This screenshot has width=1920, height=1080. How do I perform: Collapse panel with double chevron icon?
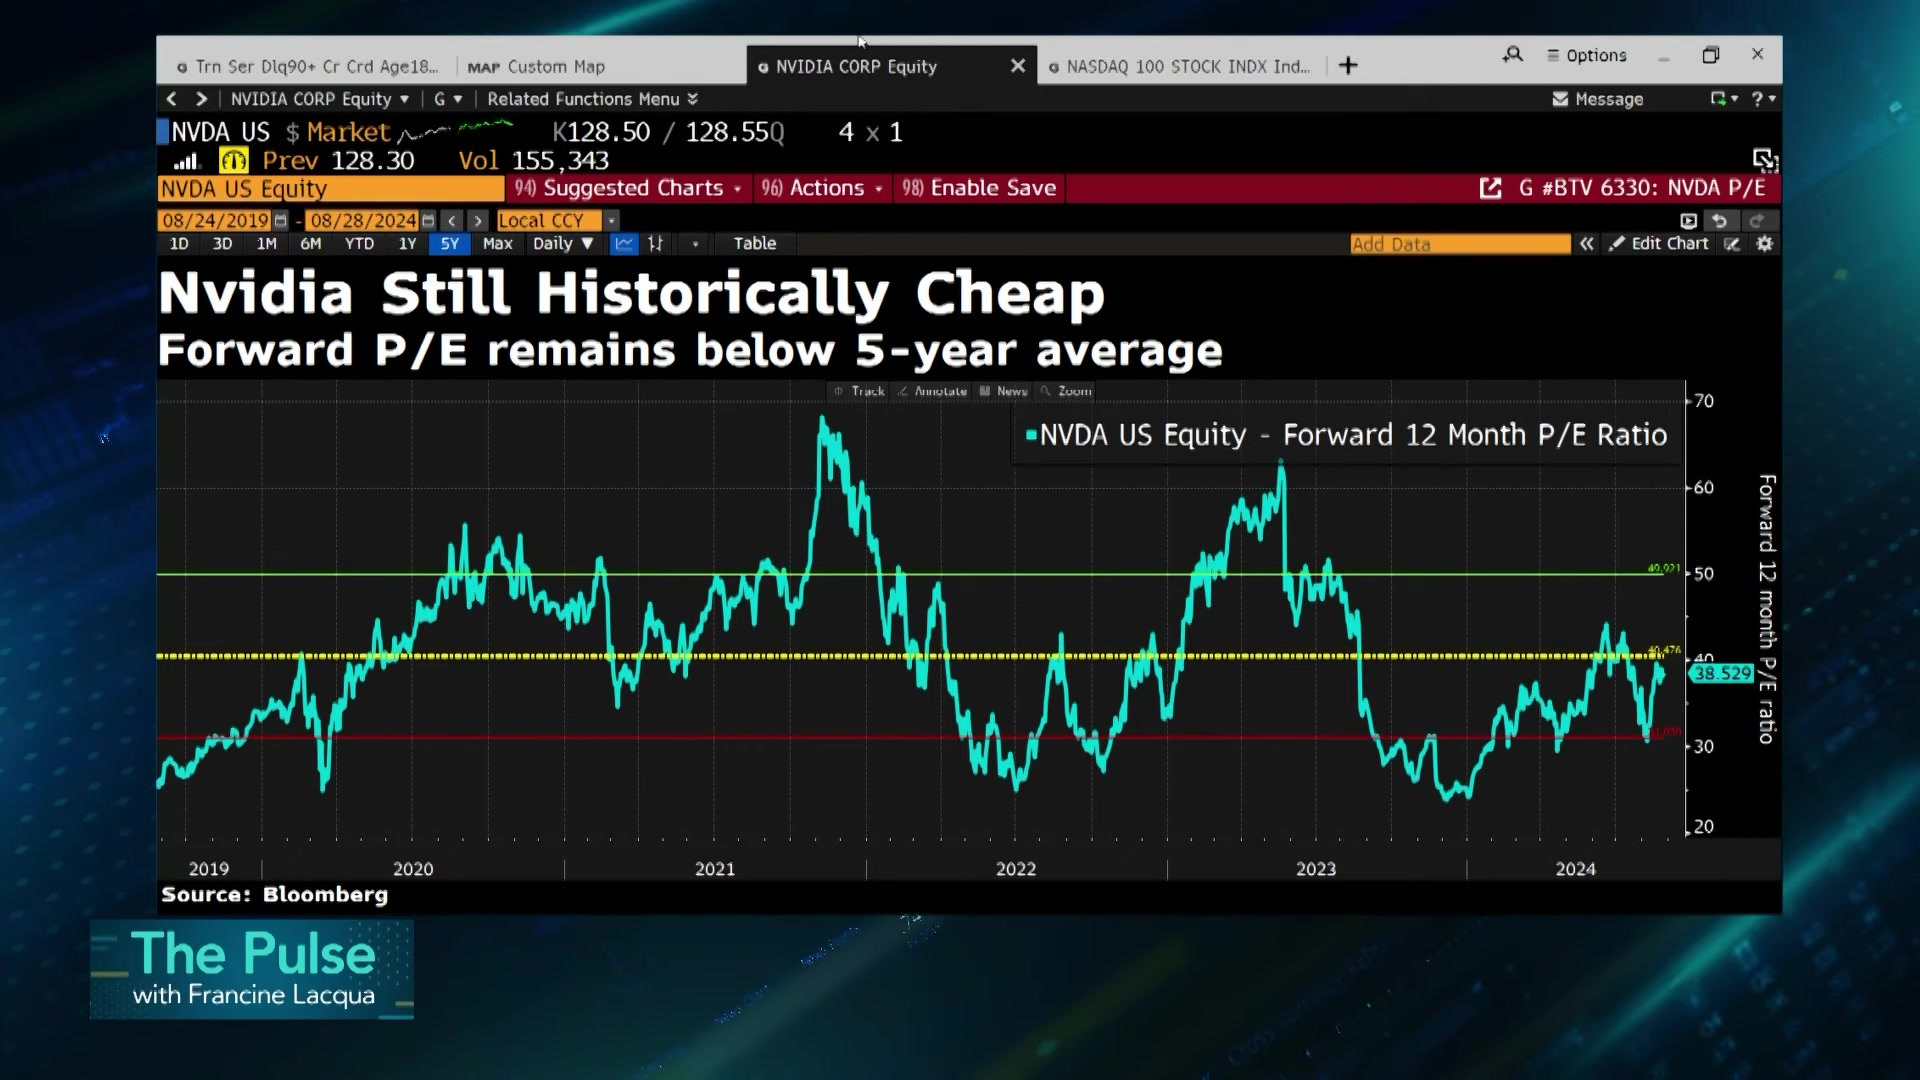pos(1587,244)
